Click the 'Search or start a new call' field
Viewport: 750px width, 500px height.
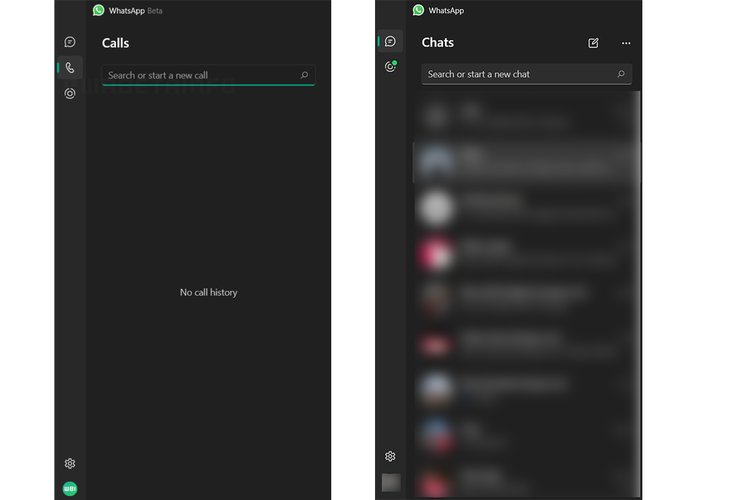click(200, 75)
